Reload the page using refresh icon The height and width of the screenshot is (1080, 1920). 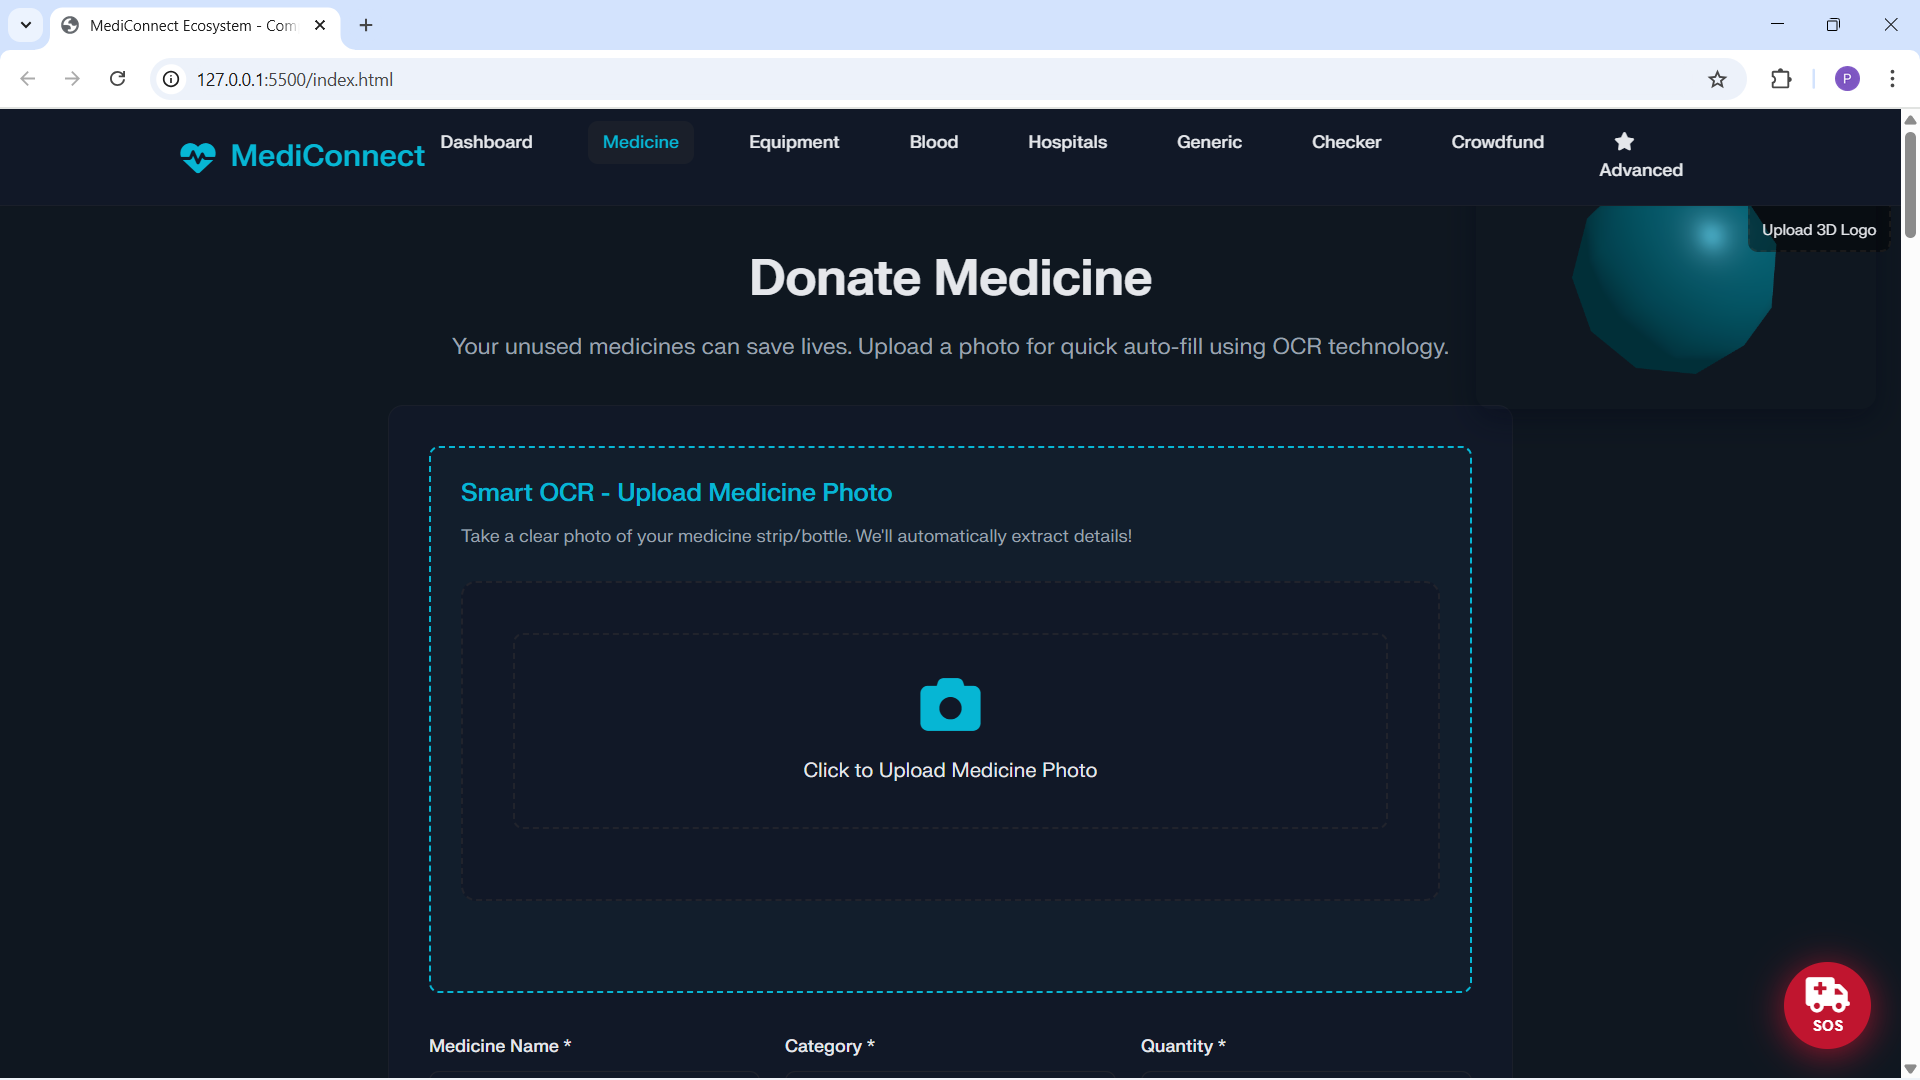click(118, 79)
